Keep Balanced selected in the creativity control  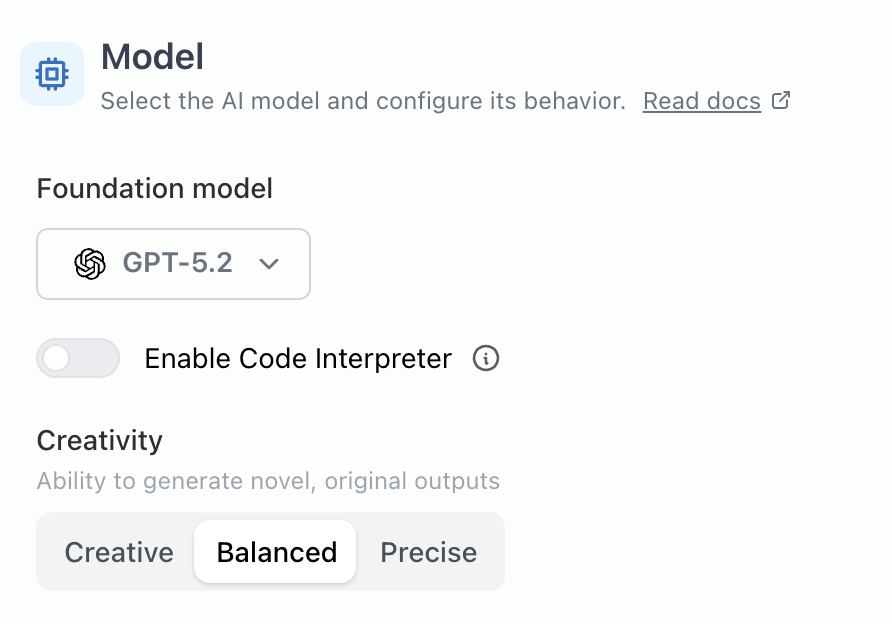coord(274,551)
